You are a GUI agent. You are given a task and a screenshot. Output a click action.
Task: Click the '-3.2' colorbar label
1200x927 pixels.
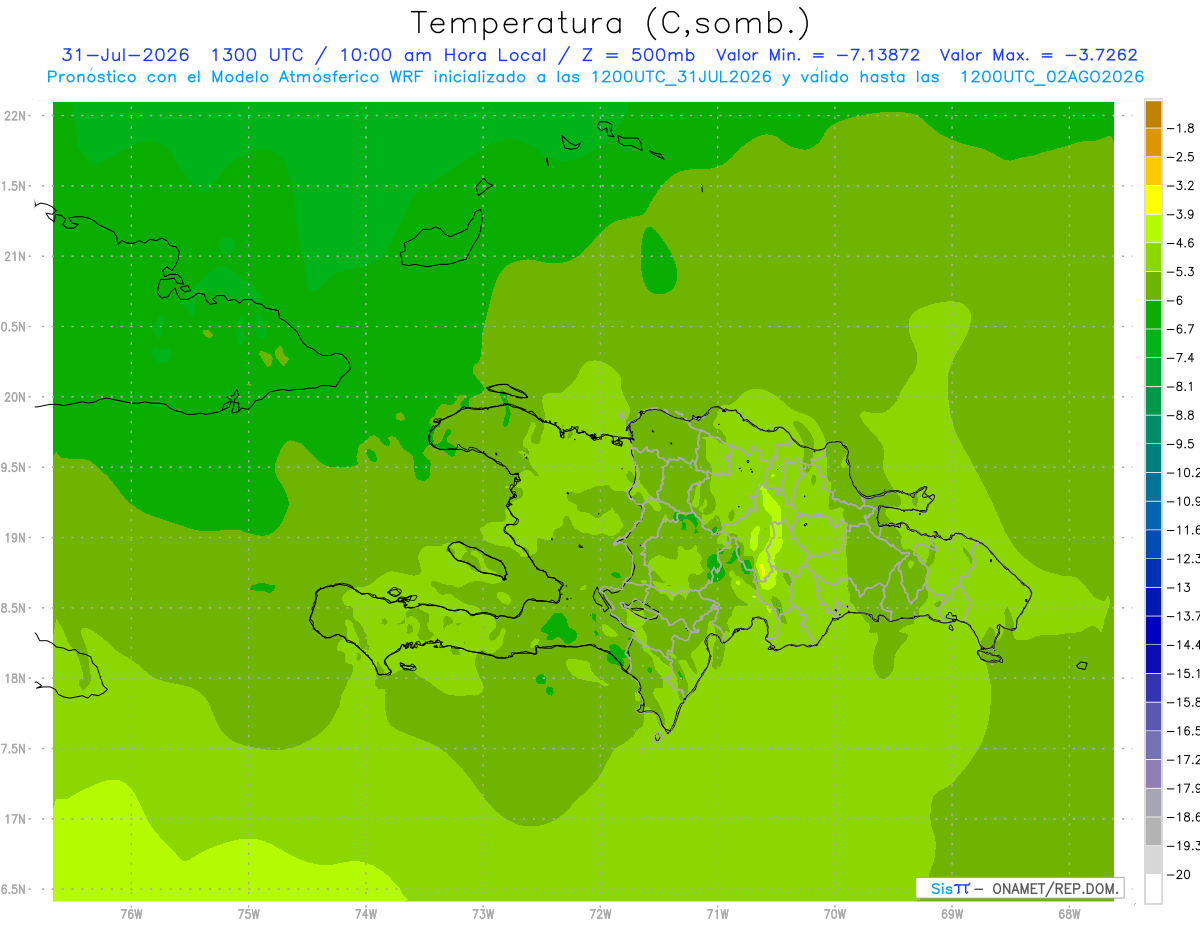[1181, 186]
